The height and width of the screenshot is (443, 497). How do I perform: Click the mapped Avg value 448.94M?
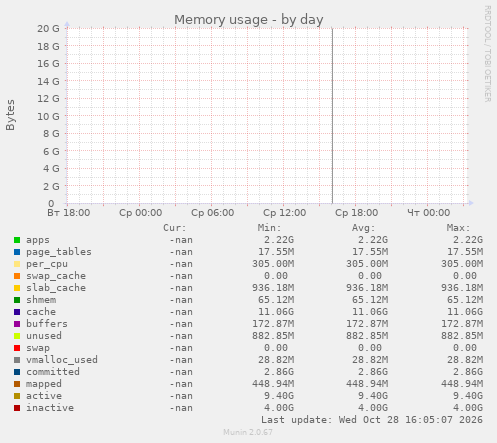pyautogui.click(x=367, y=384)
